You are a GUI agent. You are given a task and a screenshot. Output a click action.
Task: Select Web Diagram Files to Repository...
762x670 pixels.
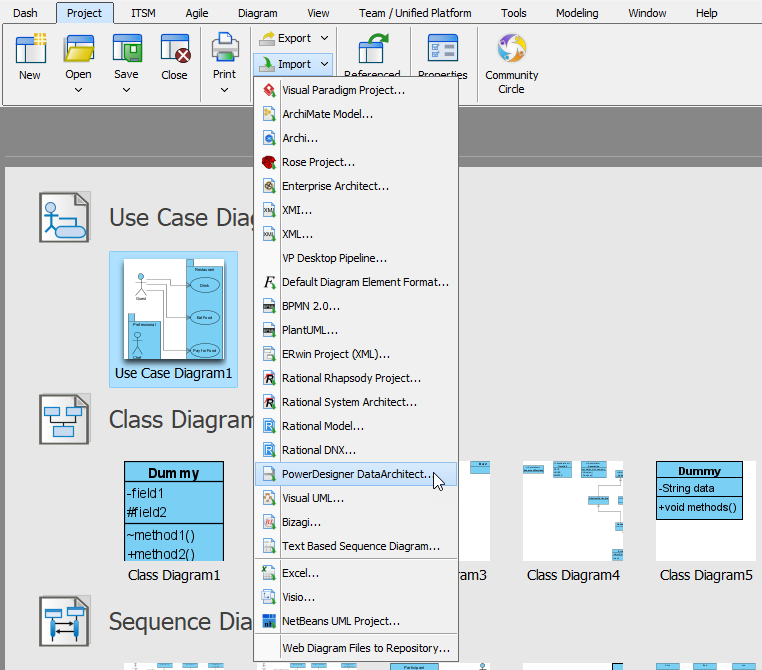[356, 648]
